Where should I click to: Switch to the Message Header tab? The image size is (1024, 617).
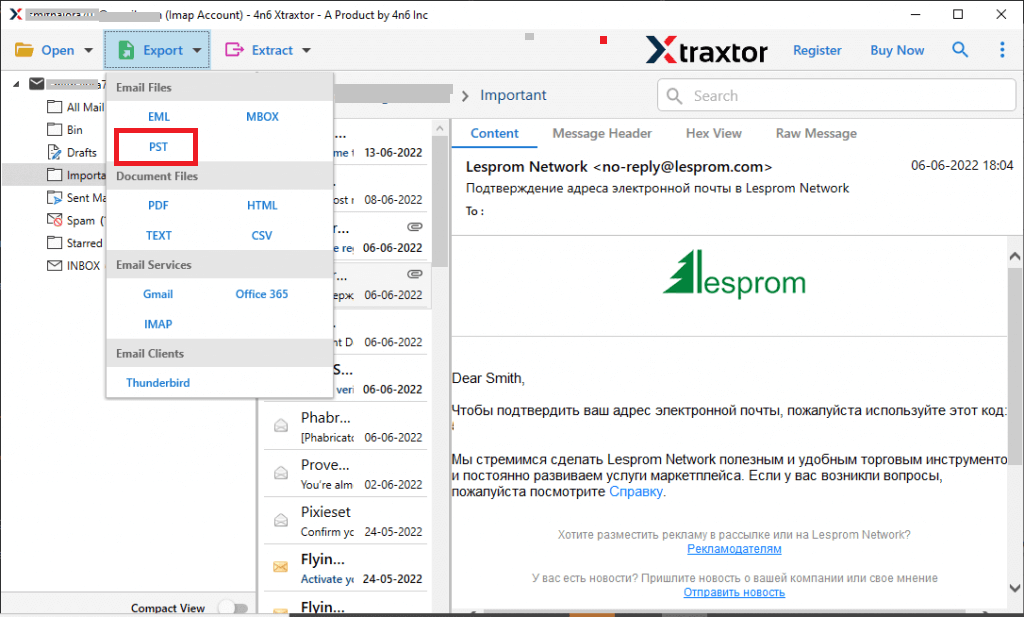[x=601, y=133]
